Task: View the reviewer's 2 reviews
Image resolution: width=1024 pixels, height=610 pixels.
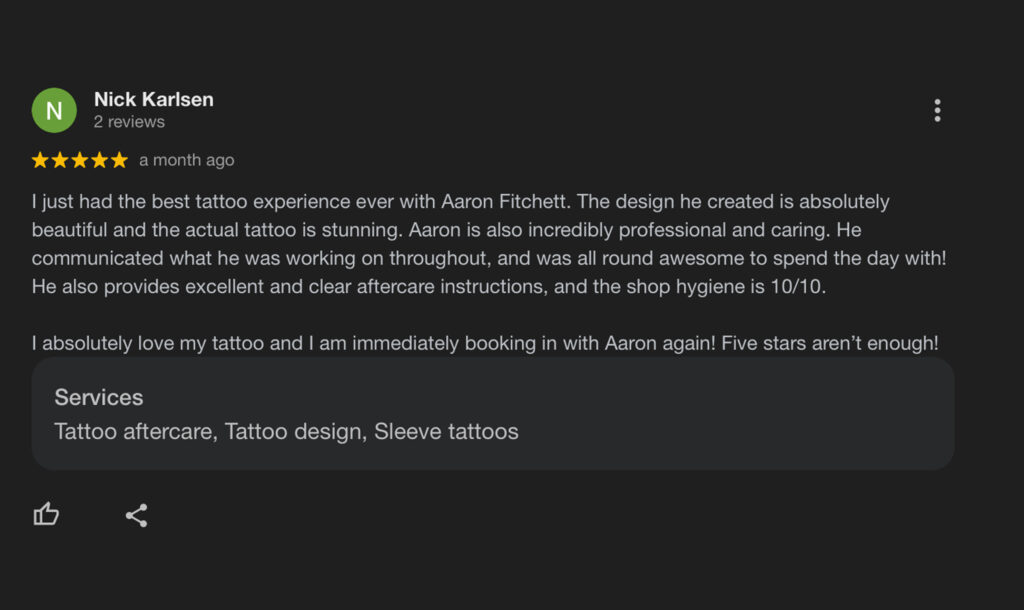Action: tap(129, 122)
